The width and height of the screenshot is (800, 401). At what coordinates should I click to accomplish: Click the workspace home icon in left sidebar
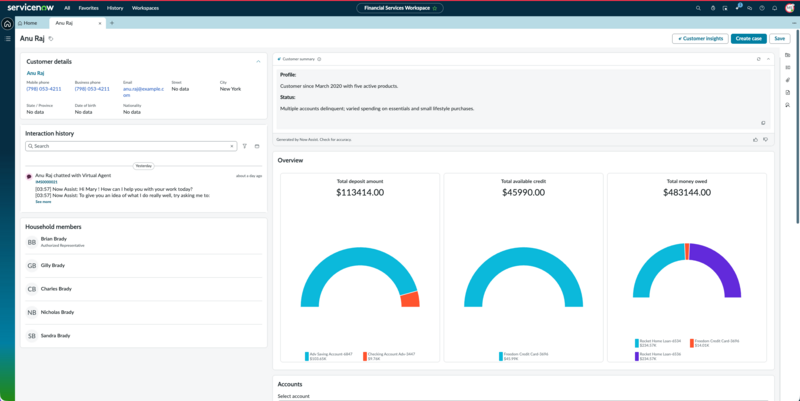tap(7, 24)
